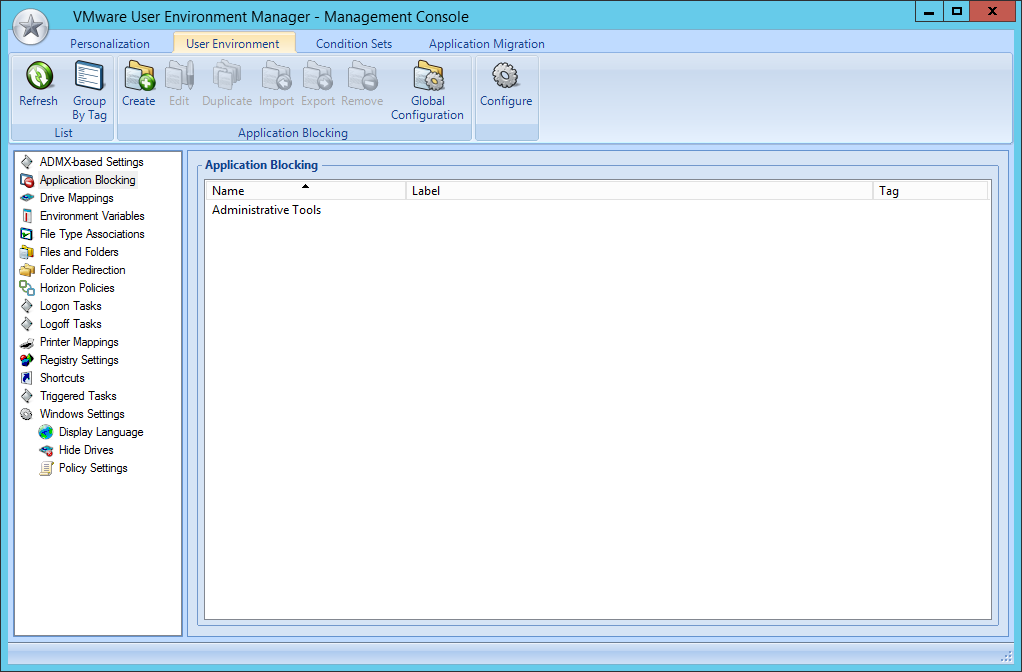Select Windows Settings tree label
Viewport: 1022px width, 672px height.
81,414
